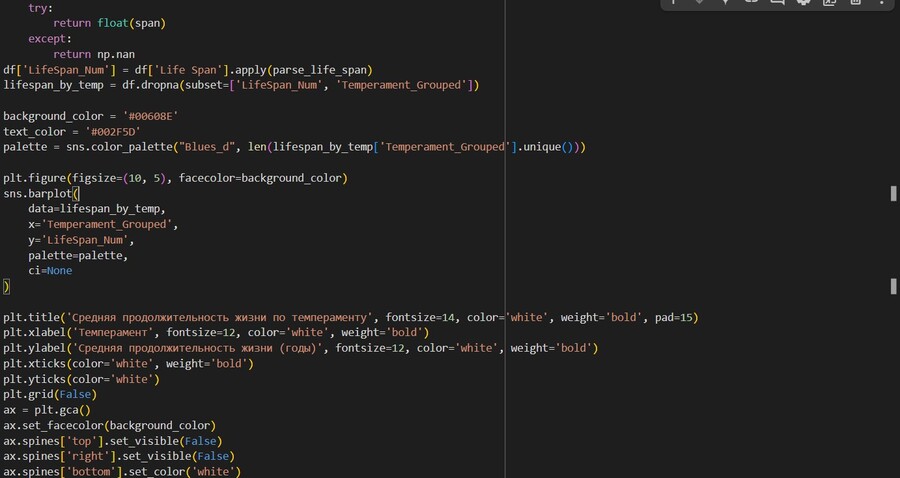The height and width of the screenshot is (478, 900).
Task: Click the 'try:' keyword line
Action: coord(41,8)
